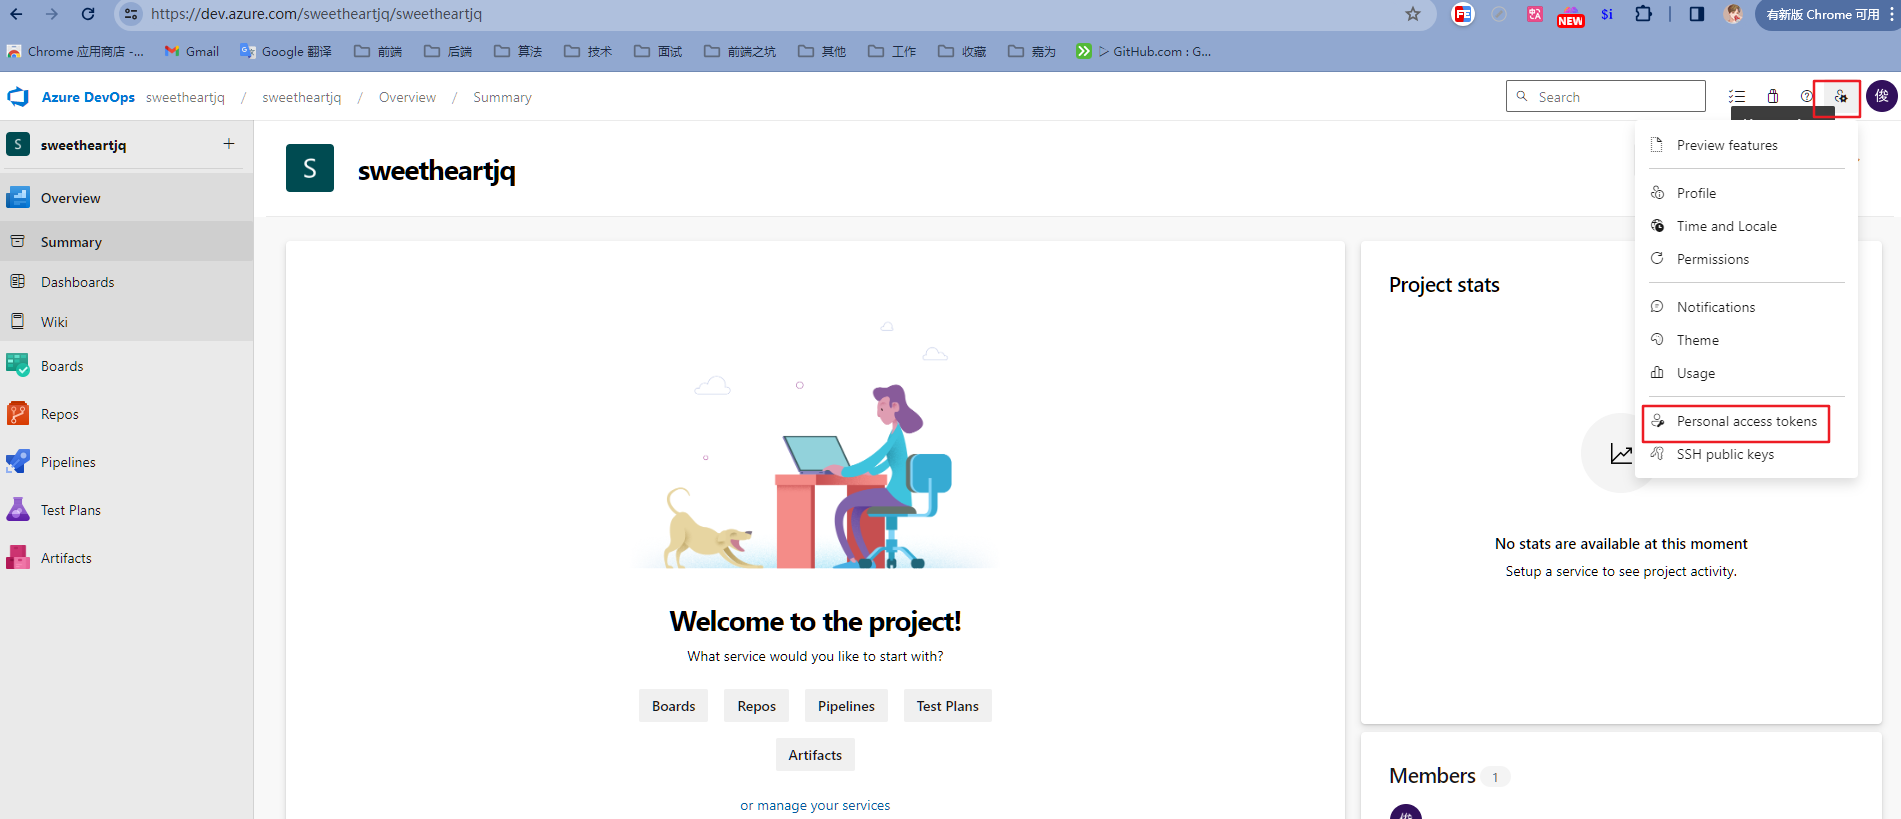Click the Pipelines service button
Image resolution: width=1901 pixels, height=819 pixels.
[x=846, y=706]
